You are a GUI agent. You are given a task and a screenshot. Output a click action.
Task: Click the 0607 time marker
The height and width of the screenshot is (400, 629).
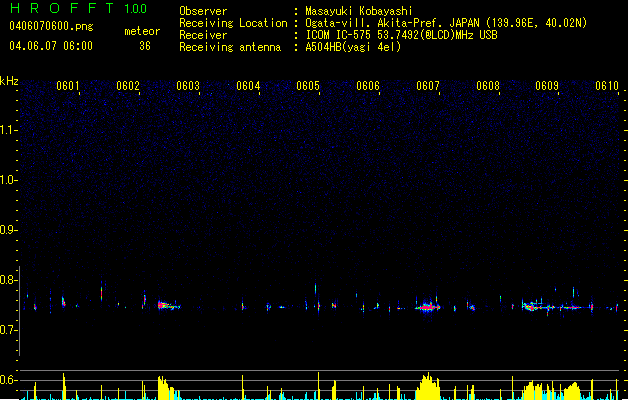click(428, 86)
